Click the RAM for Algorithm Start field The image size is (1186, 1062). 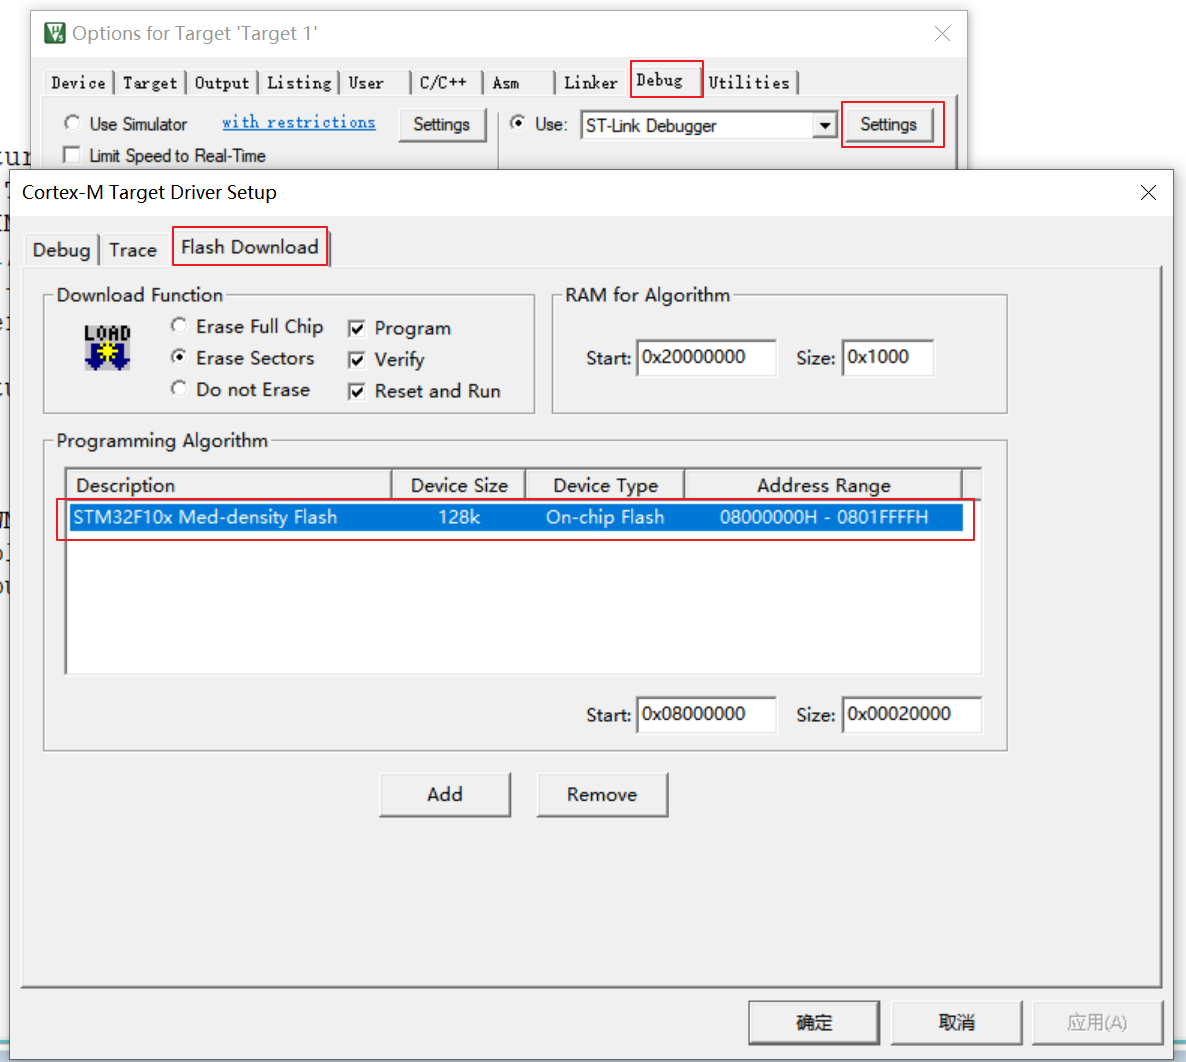click(706, 358)
